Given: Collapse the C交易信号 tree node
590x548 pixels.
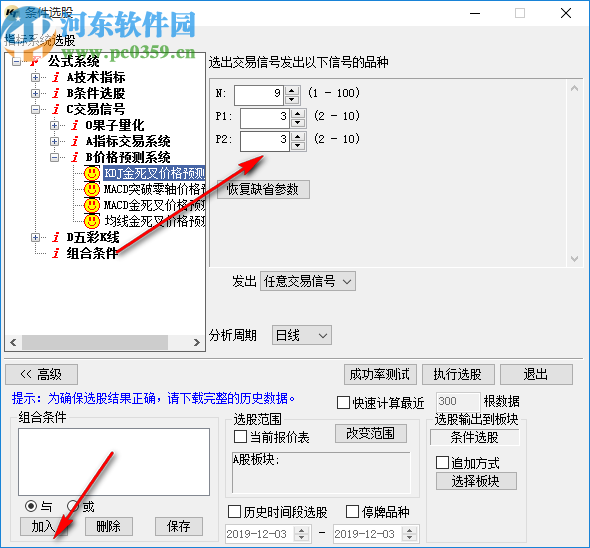Looking at the screenshot, I should click(x=35, y=109).
